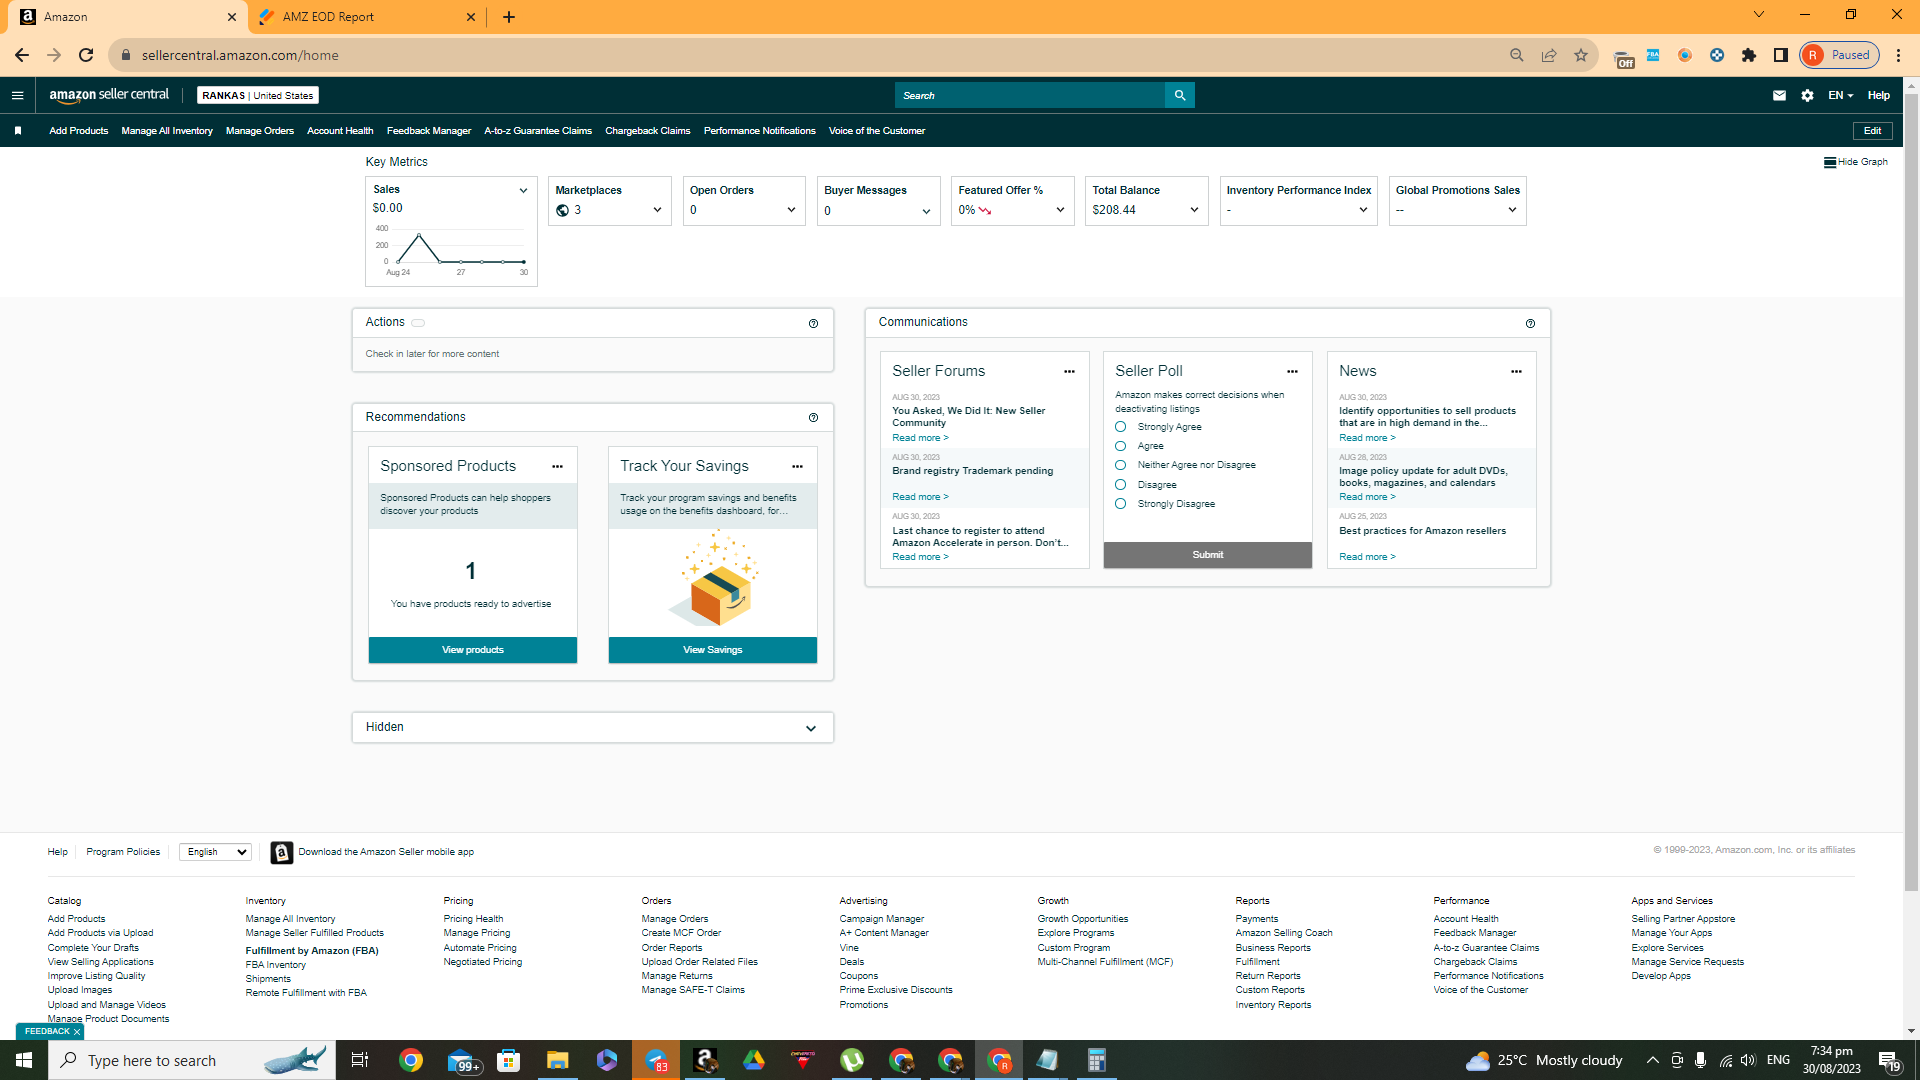The width and height of the screenshot is (1920, 1080).
Task: Show help for the Communications panel
Action: pos(1530,324)
